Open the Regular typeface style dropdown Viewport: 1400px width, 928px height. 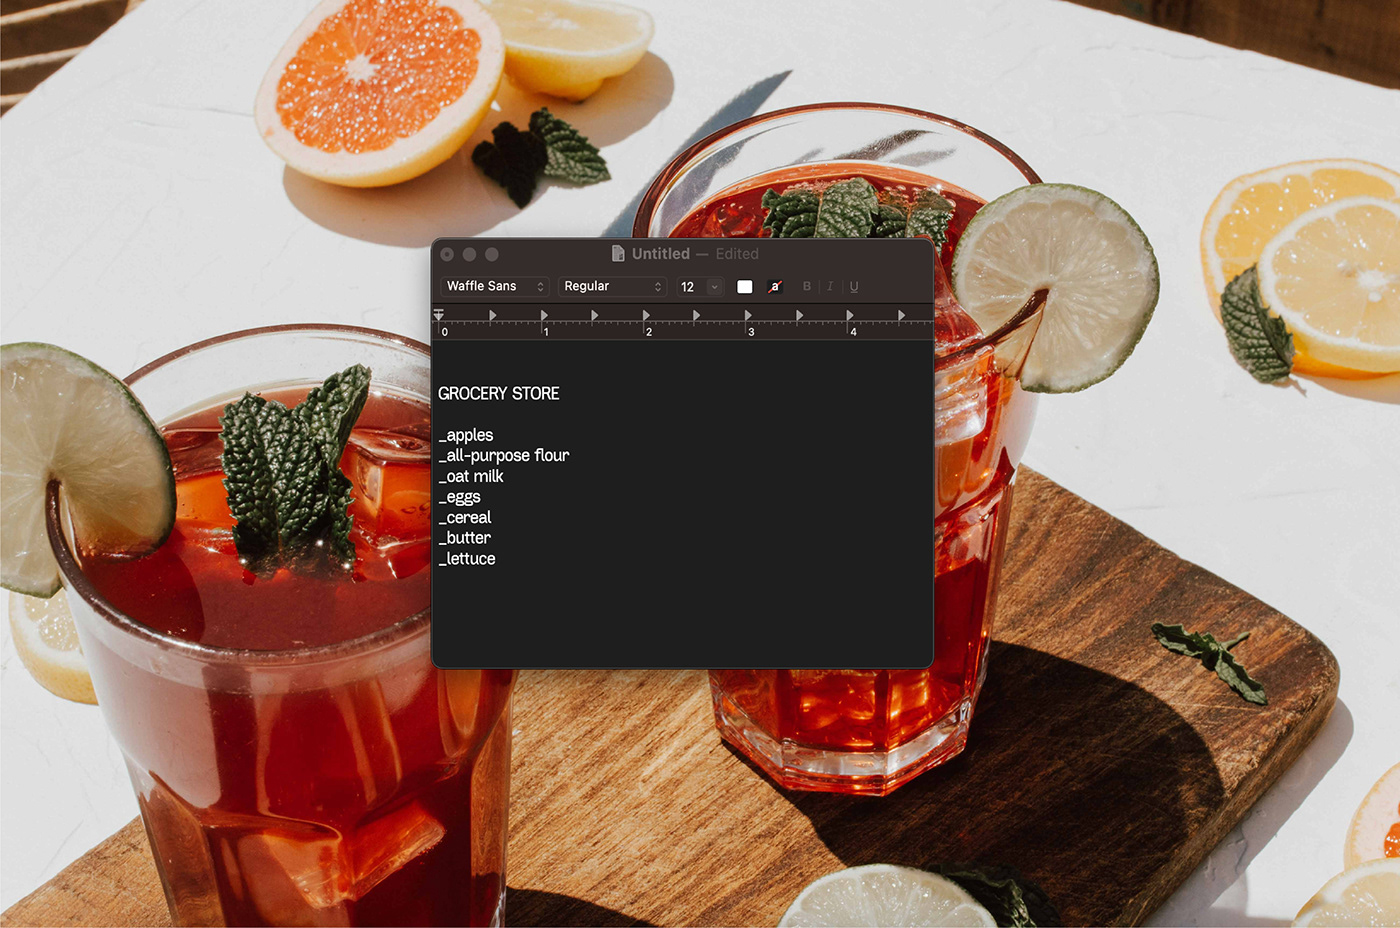coord(612,286)
